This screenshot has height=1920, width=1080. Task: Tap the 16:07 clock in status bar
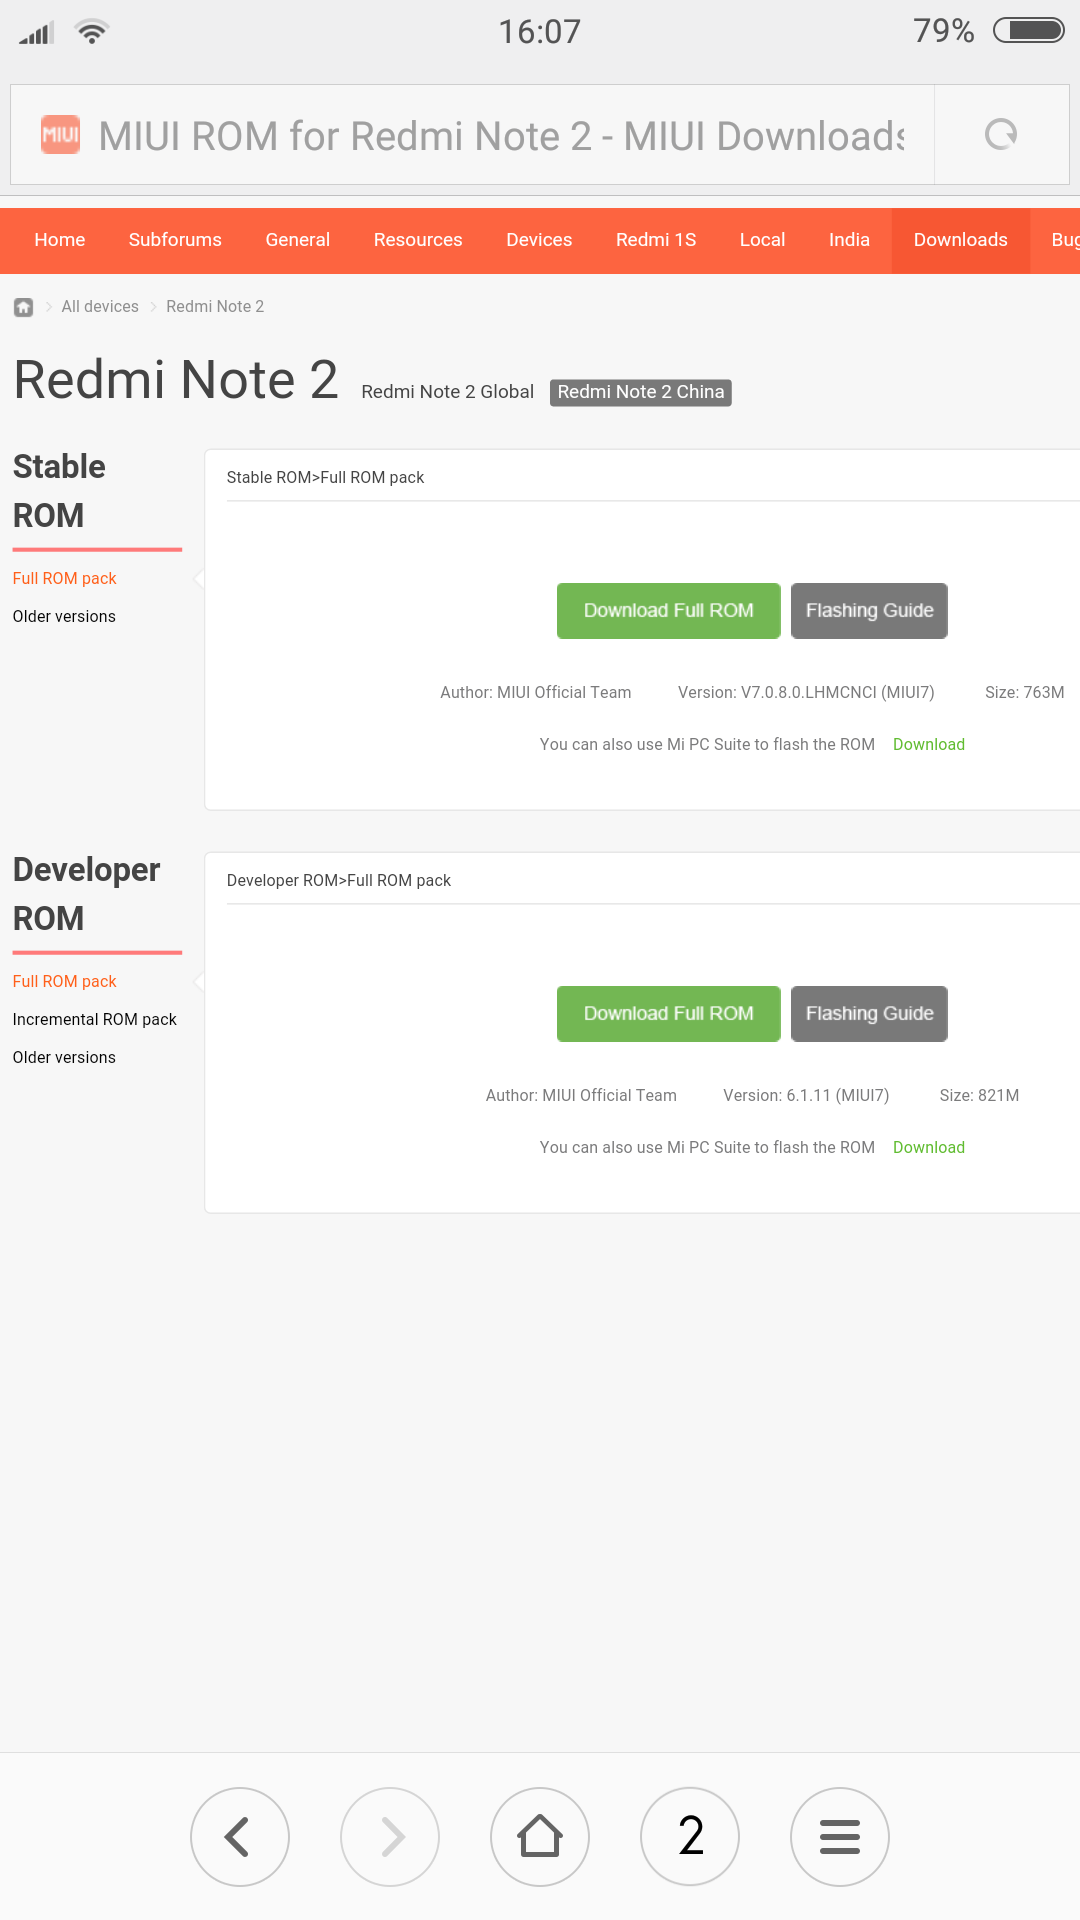(x=540, y=32)
